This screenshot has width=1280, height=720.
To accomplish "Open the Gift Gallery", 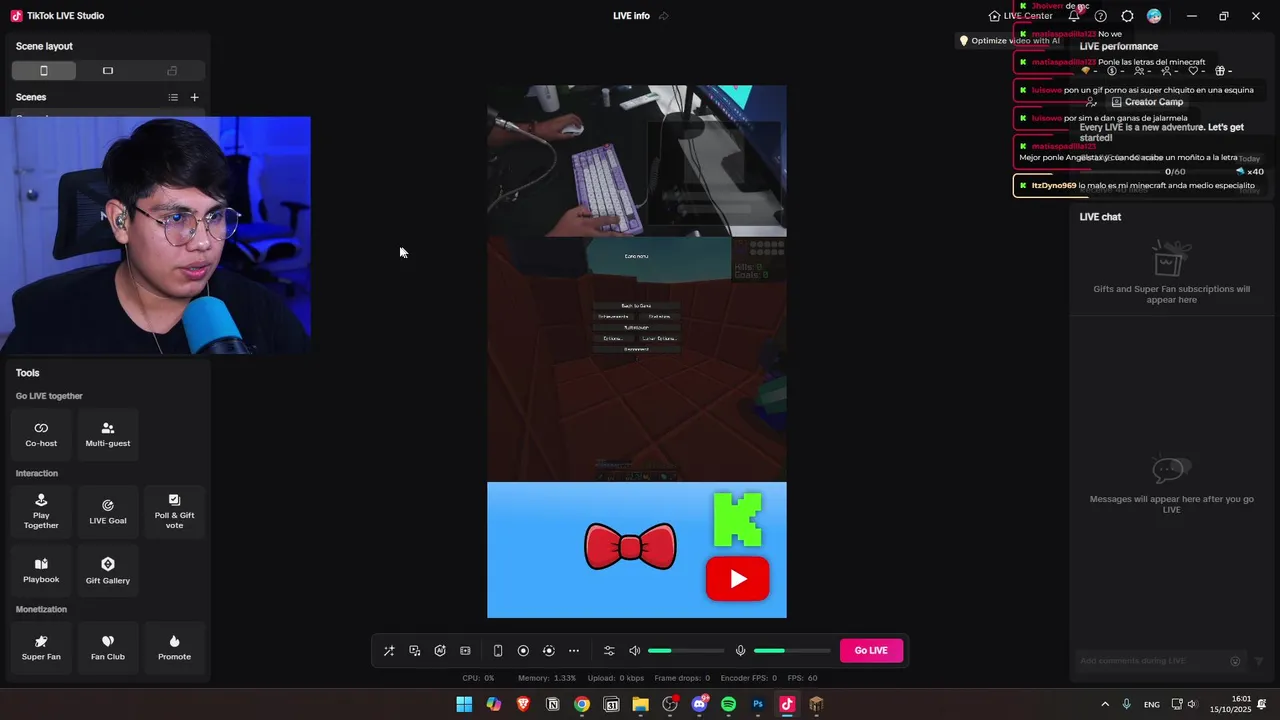I will (108, 571).
